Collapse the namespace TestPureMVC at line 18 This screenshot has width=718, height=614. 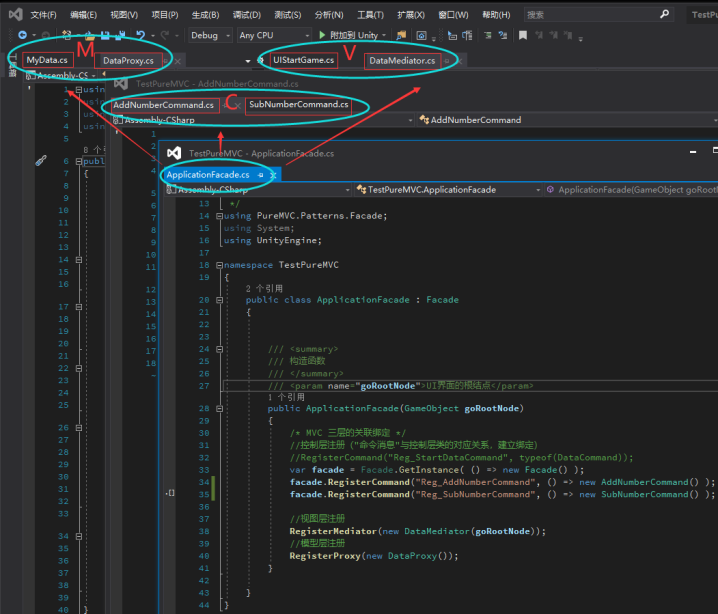tap(219, 265)
